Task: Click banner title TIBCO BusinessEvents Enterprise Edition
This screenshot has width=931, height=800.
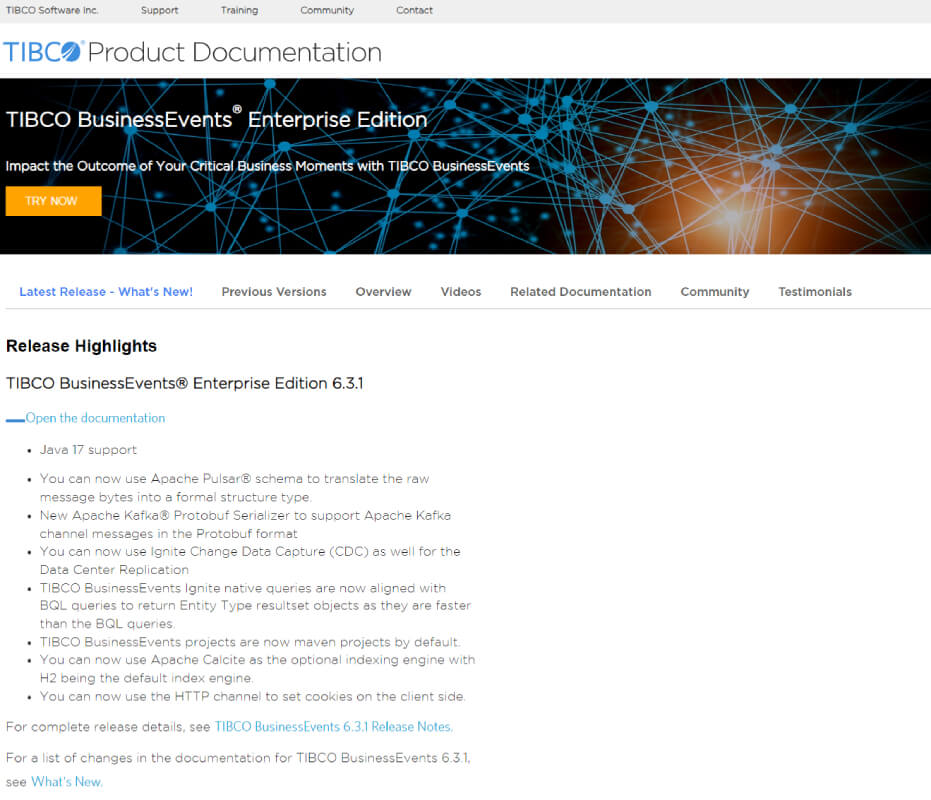Action: (x=217, y=118)
